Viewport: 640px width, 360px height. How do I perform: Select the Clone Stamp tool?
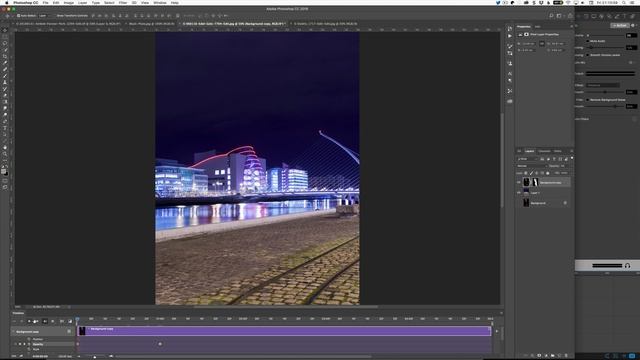[x=5, y=82]
